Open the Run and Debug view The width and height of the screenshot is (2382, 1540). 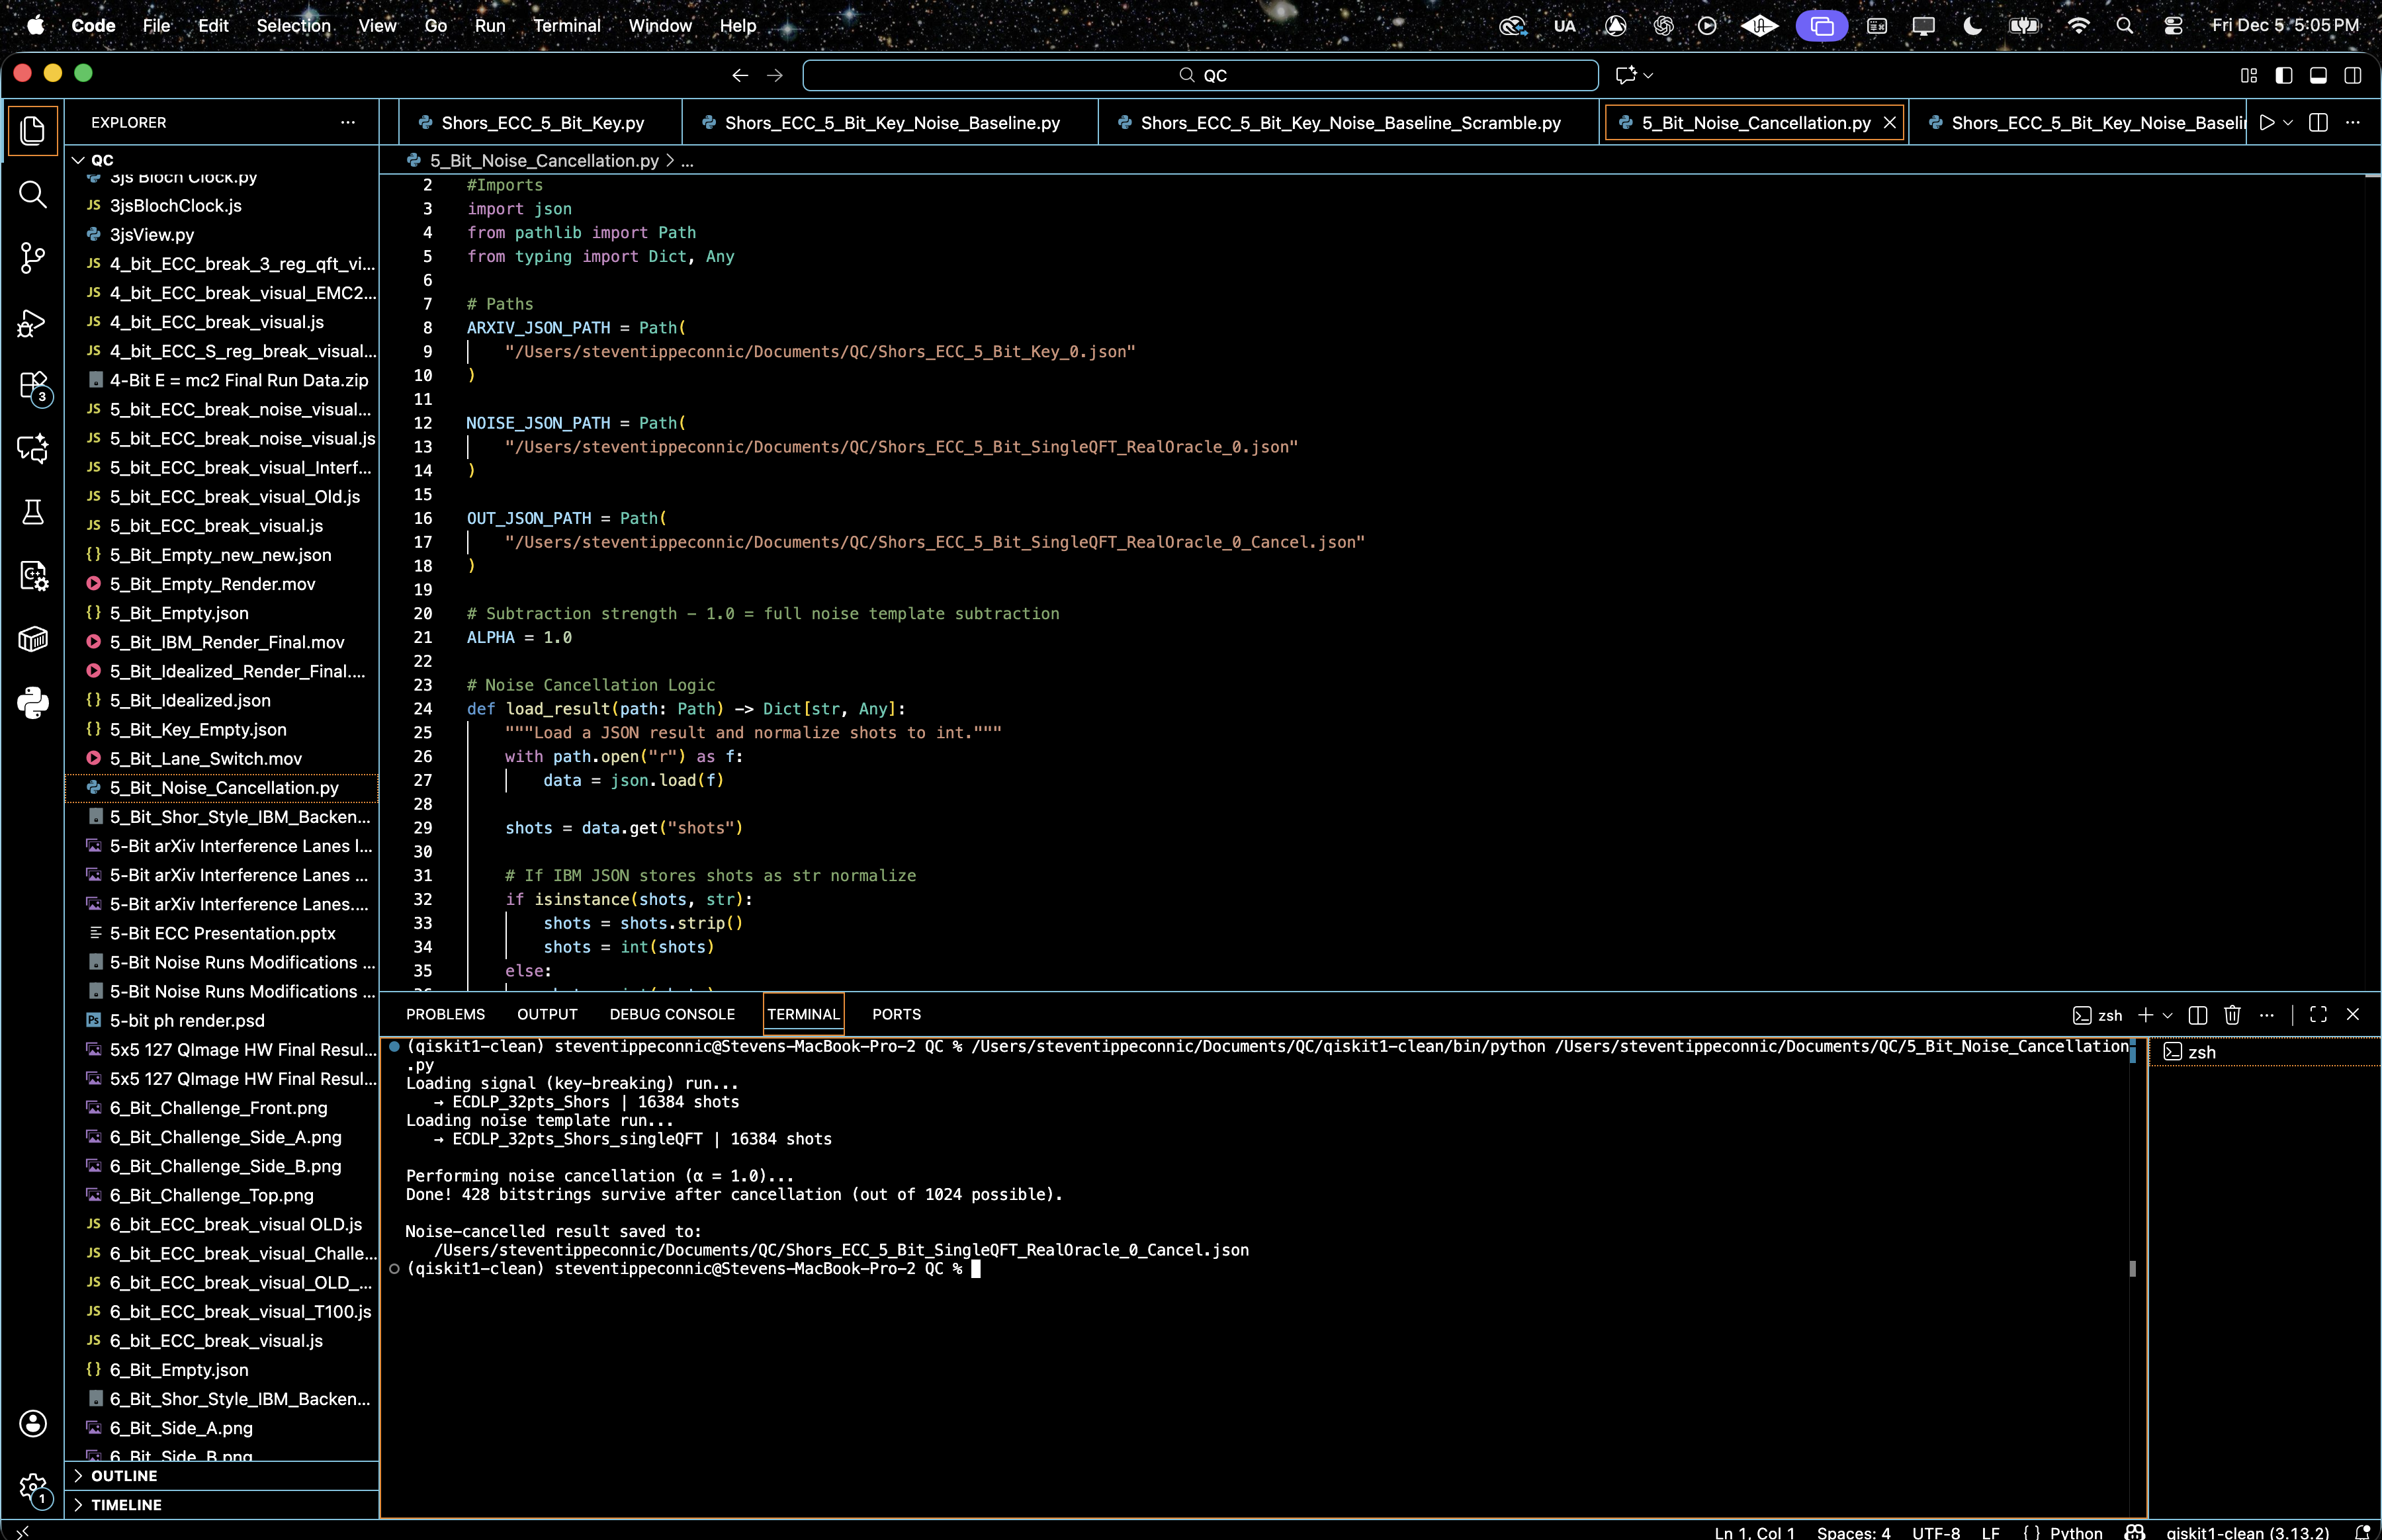click(x=33, y=322)
